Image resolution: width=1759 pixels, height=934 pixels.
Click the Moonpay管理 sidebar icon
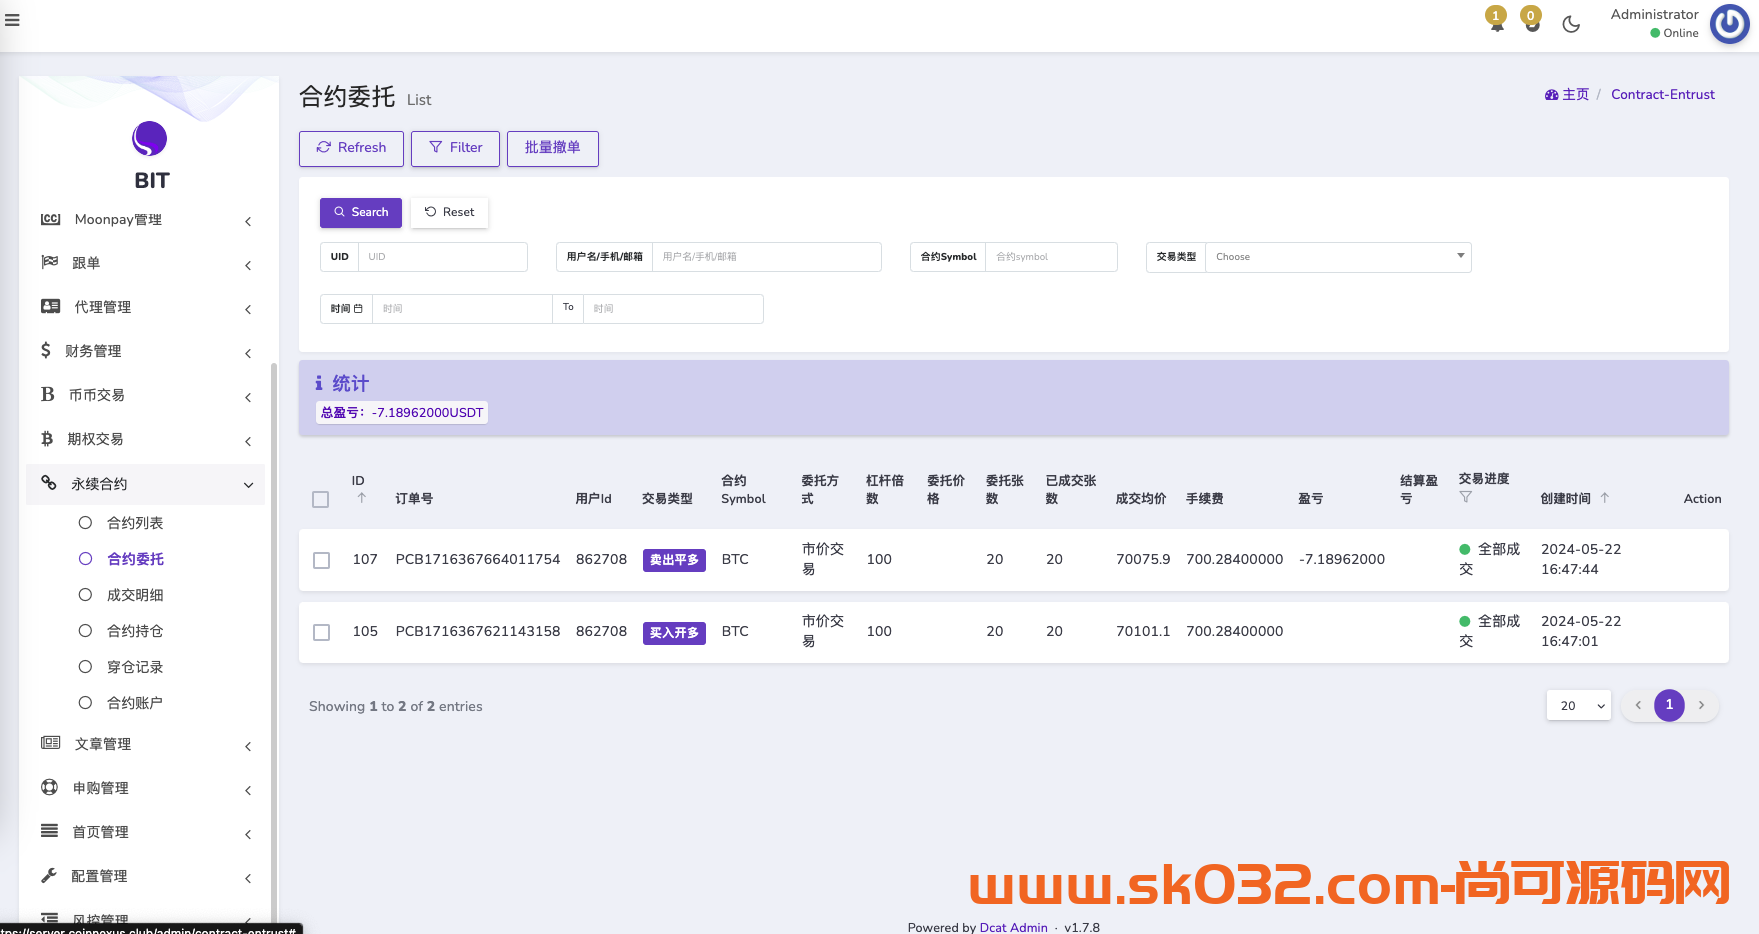50,219
